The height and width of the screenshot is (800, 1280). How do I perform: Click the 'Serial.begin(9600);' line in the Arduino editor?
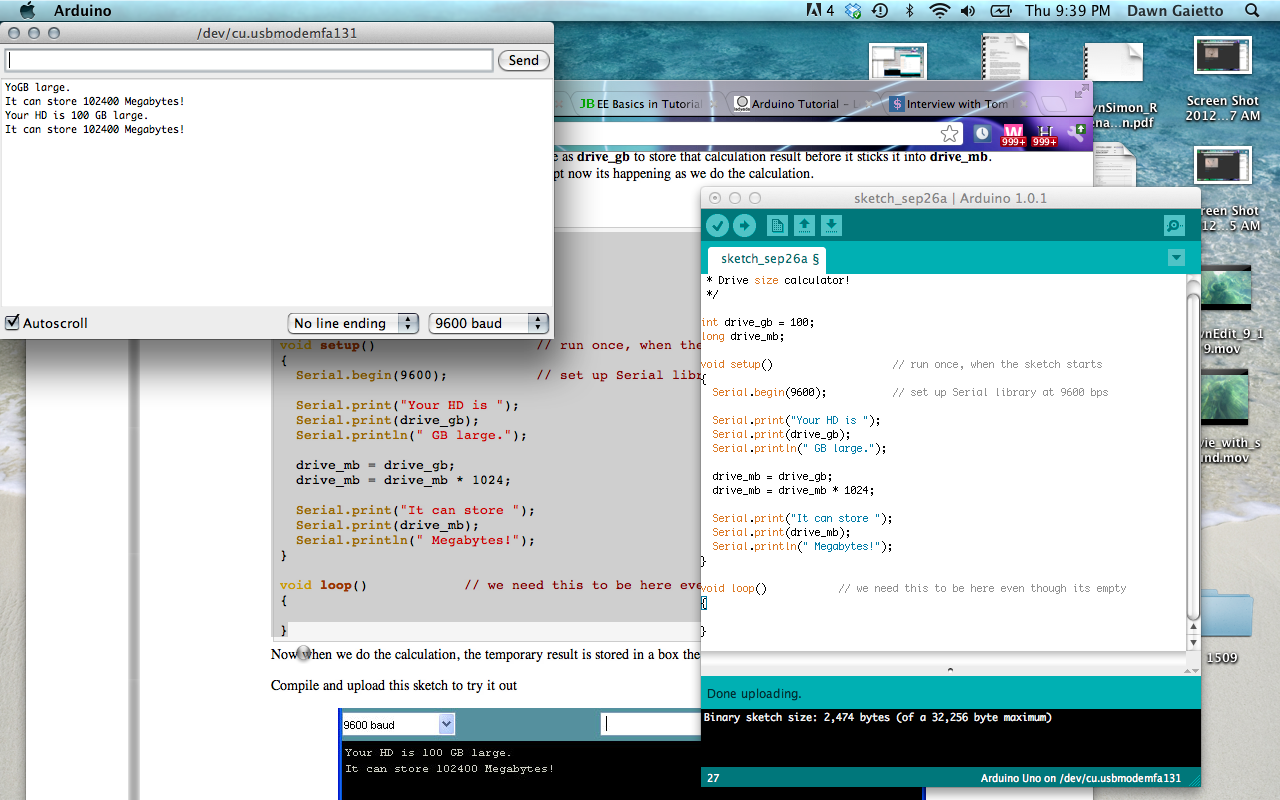[769, 392]
